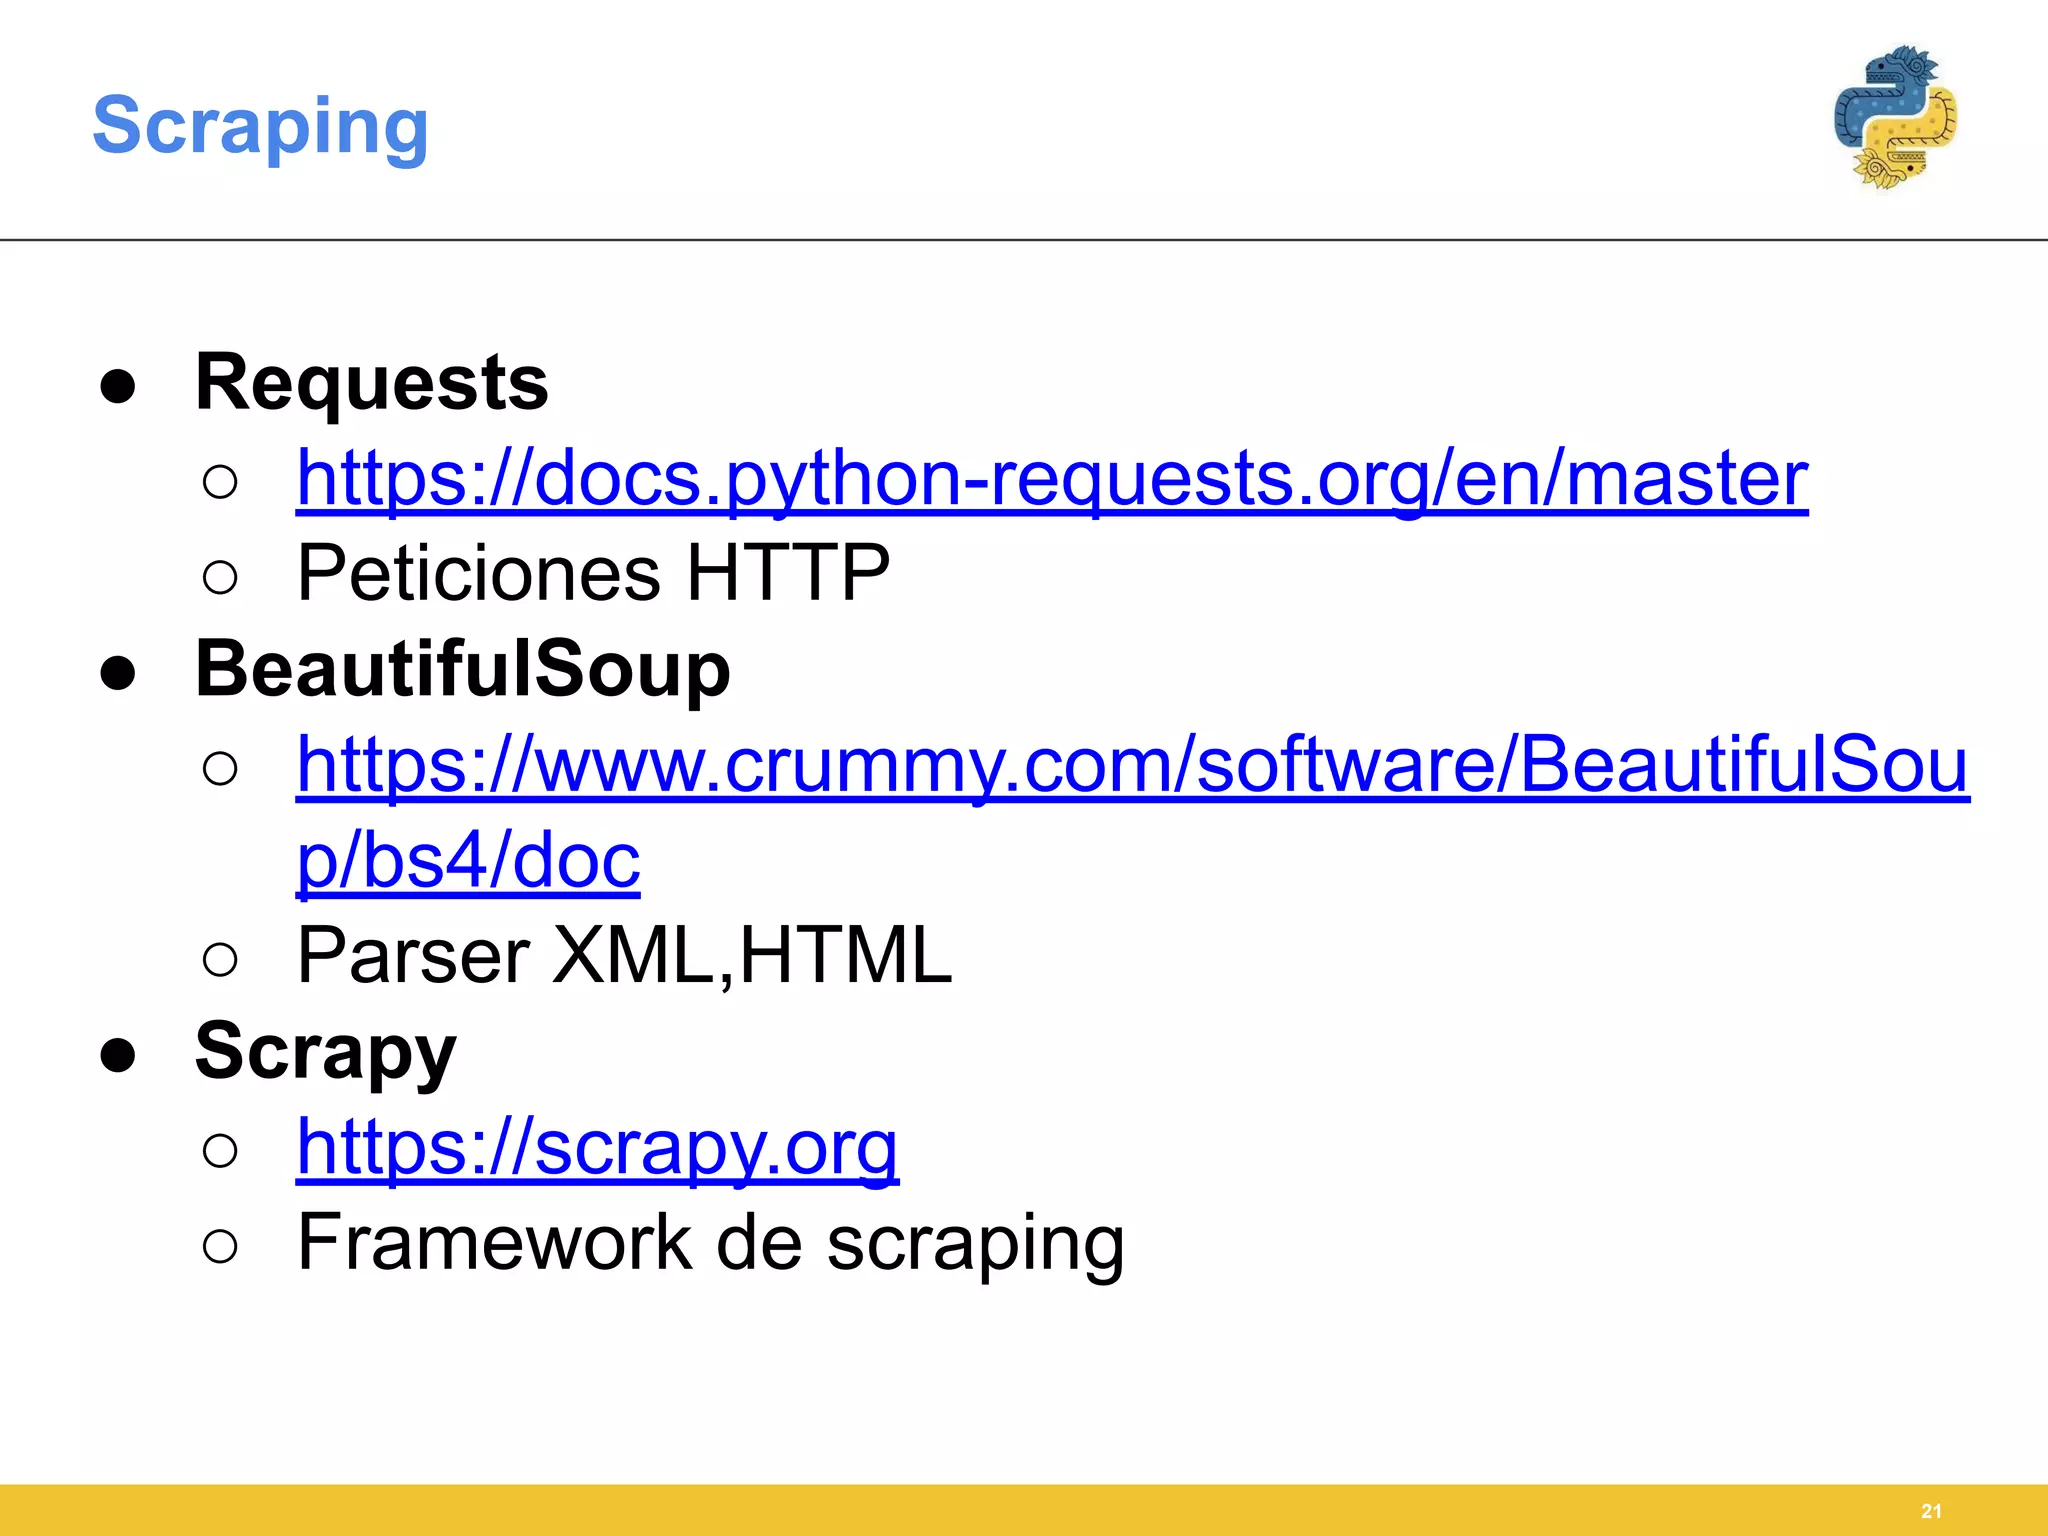The height and width of the screenshot is (1536, 2048).
Task: Click hollow bullet beside Framework de scraping
Action: 220,1246
